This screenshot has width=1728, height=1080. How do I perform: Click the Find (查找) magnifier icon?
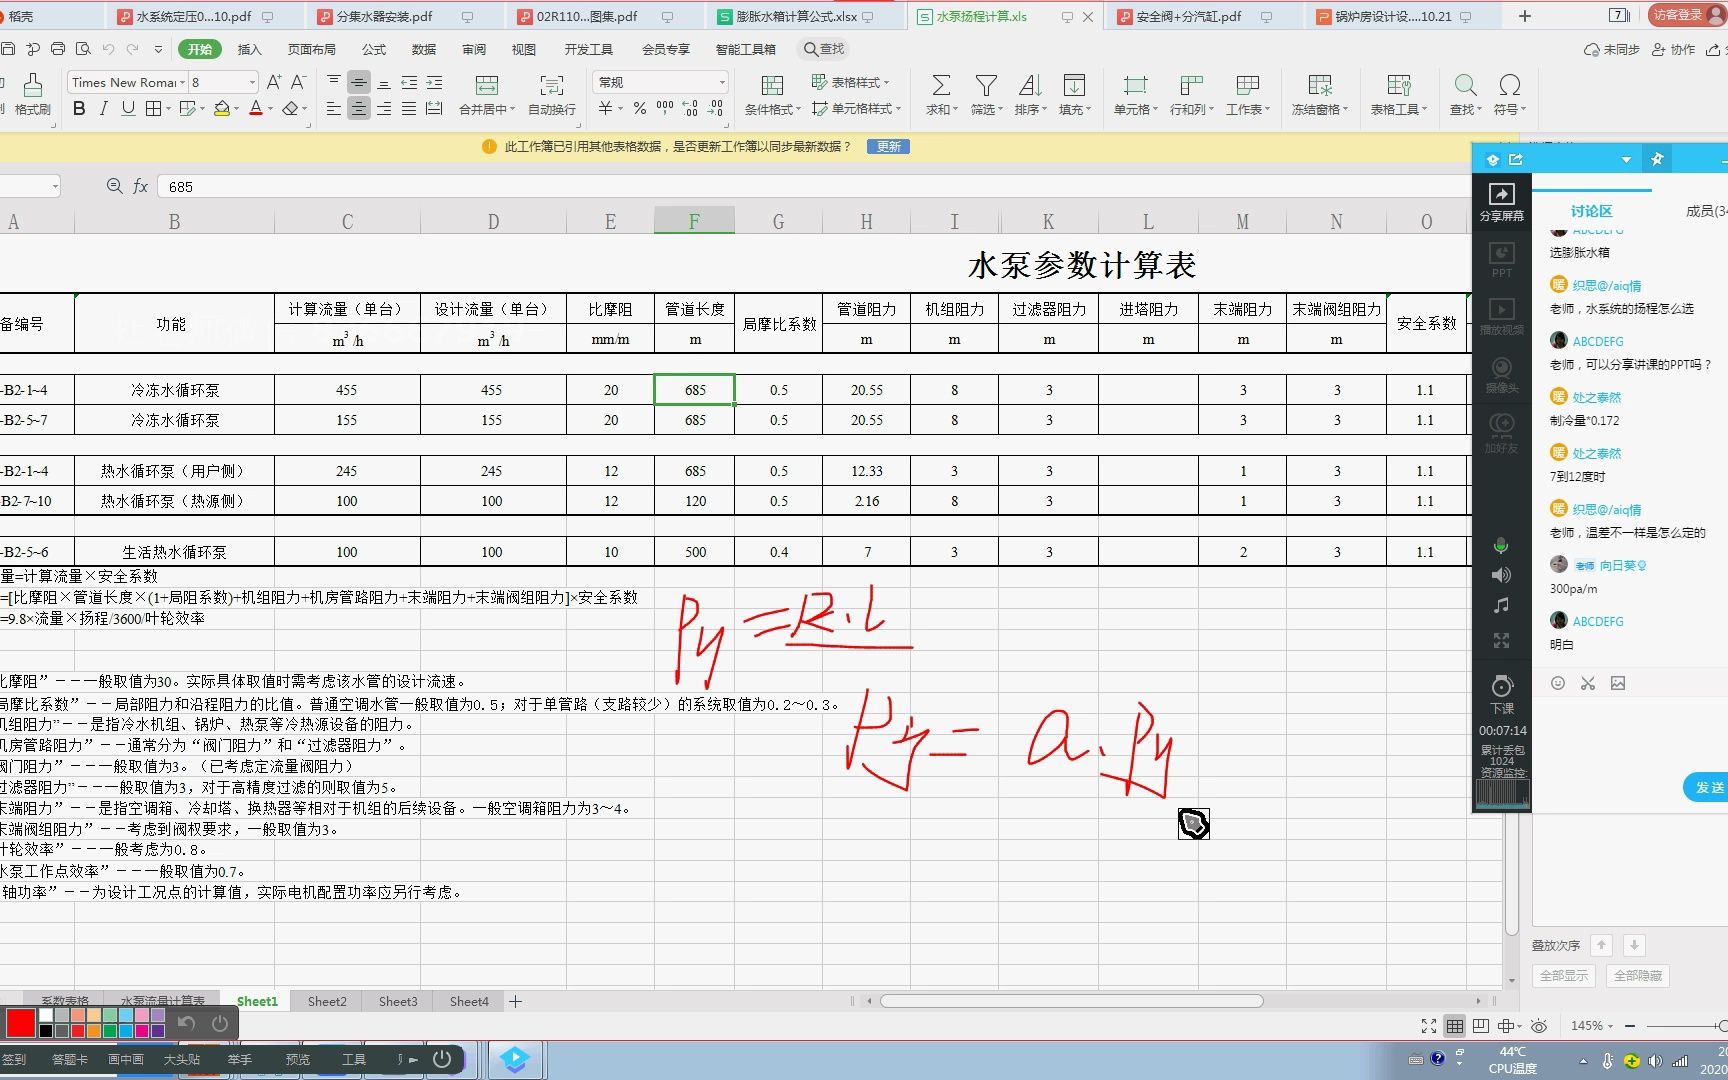point(1465,85)
